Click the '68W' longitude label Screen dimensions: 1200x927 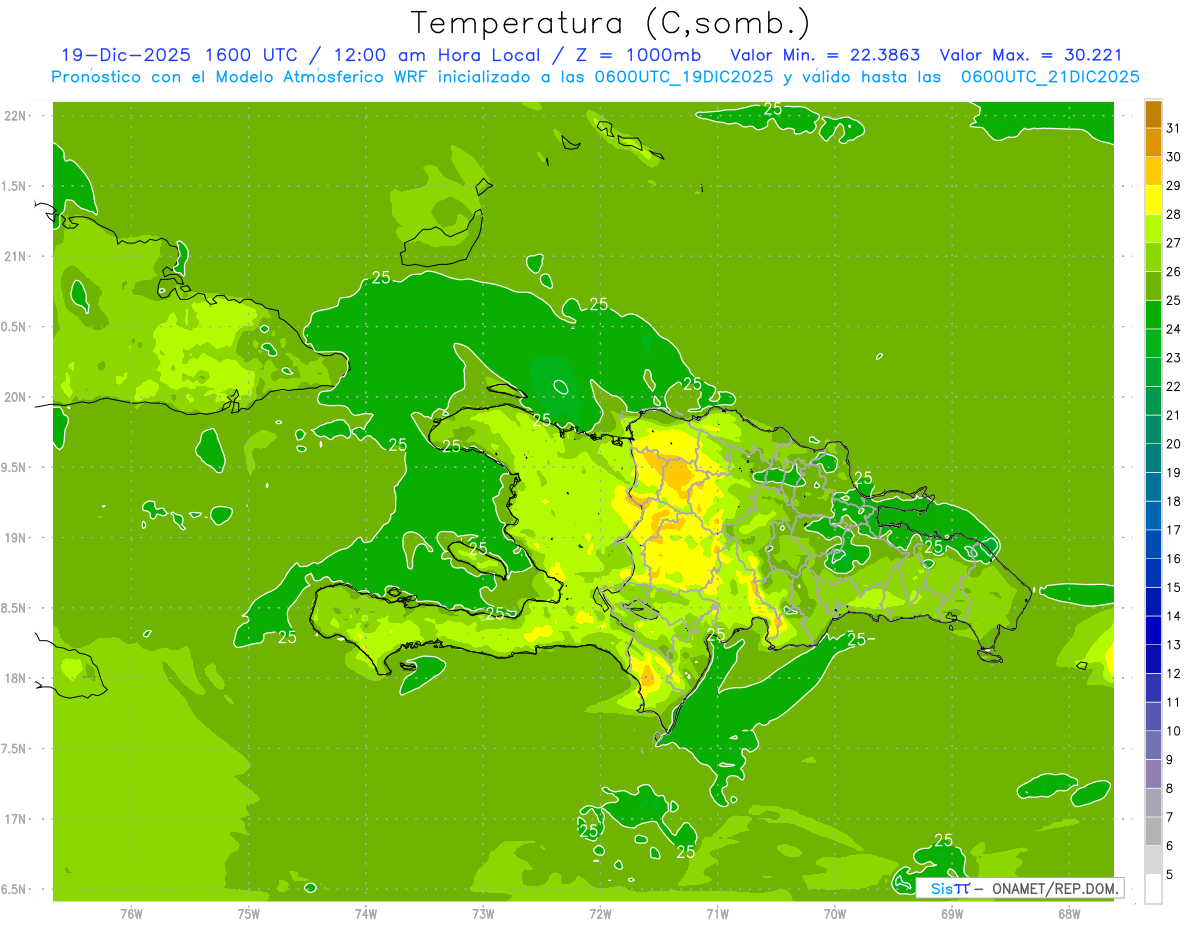point(1068,913)
